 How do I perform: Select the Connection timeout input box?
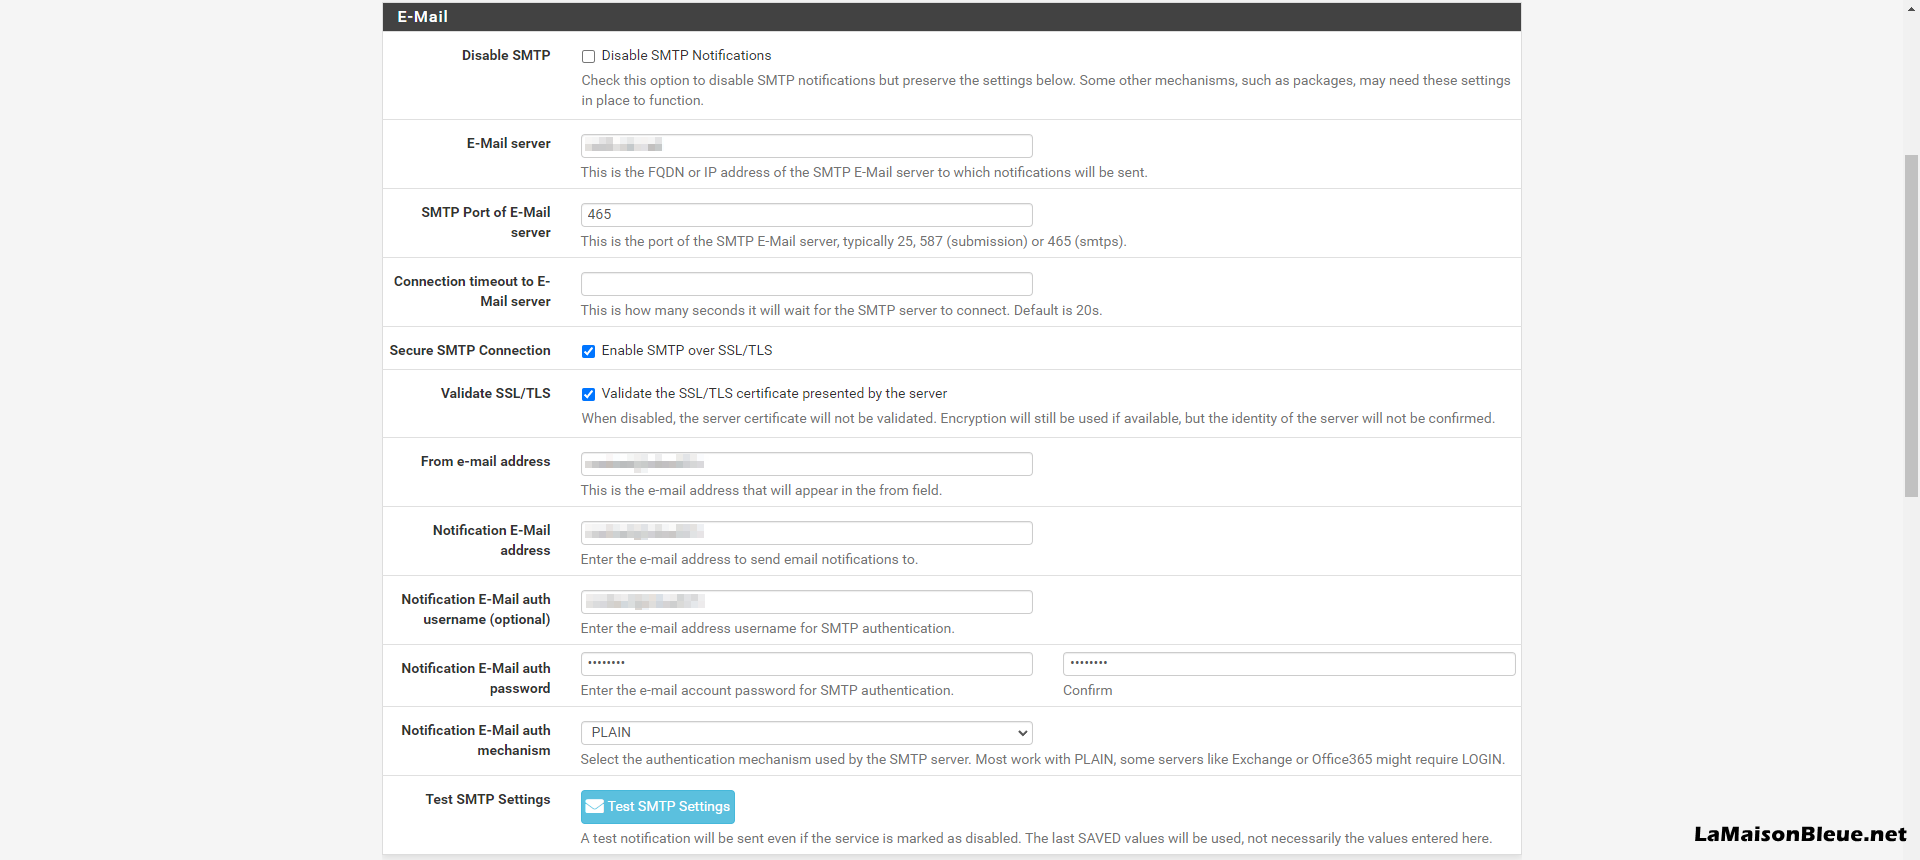[806, 284]
